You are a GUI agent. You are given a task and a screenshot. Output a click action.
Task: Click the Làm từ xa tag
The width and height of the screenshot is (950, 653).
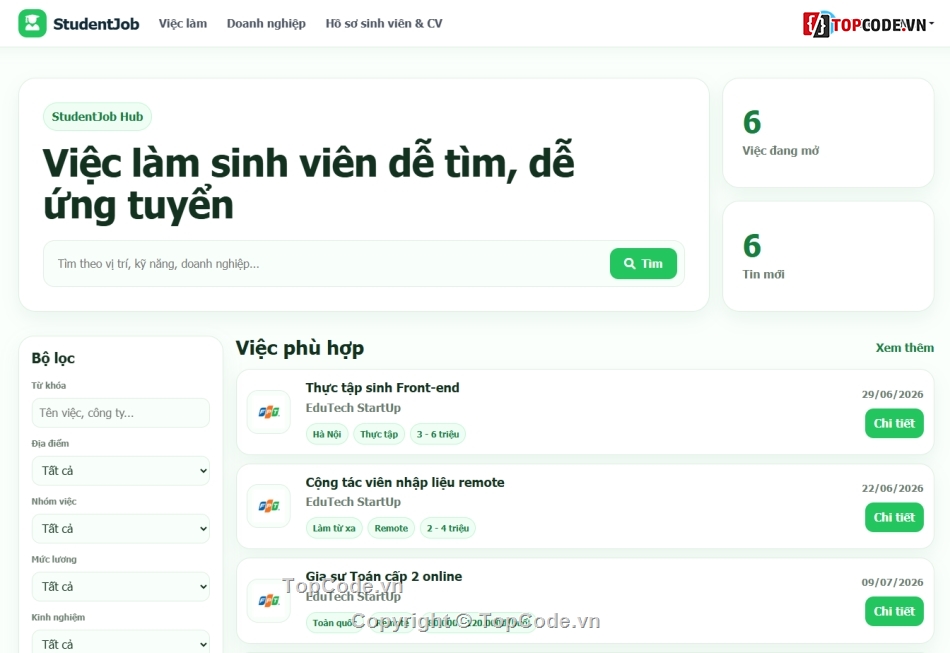click(x=334, y=528)
